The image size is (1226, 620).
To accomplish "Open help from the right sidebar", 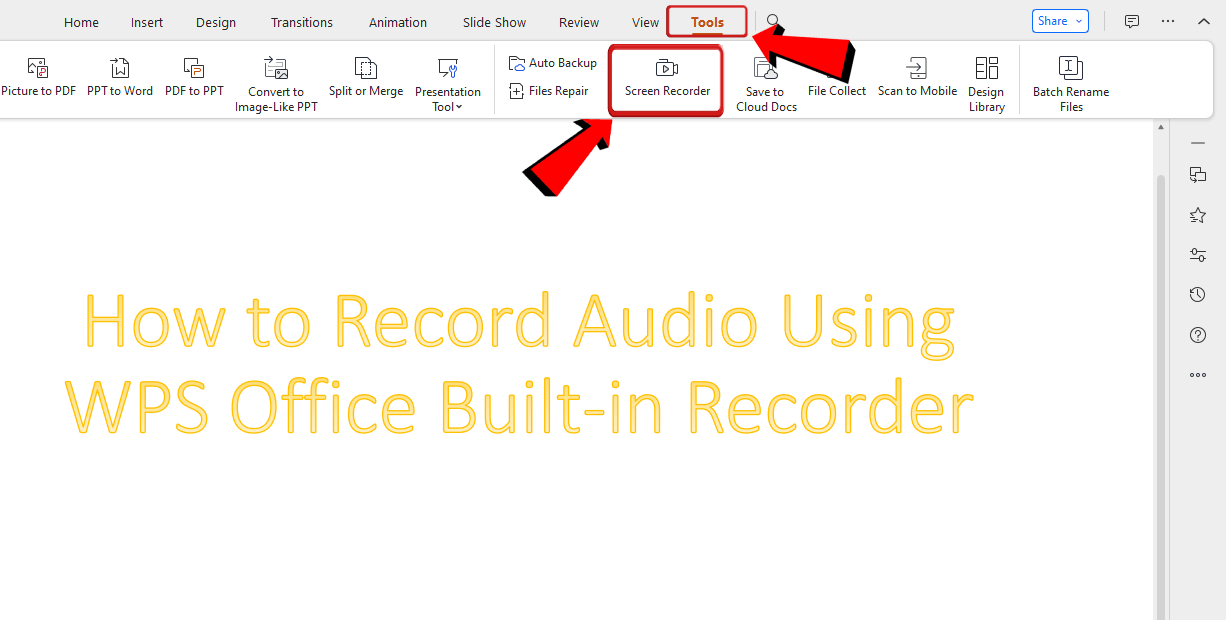I will [1197, 335].
